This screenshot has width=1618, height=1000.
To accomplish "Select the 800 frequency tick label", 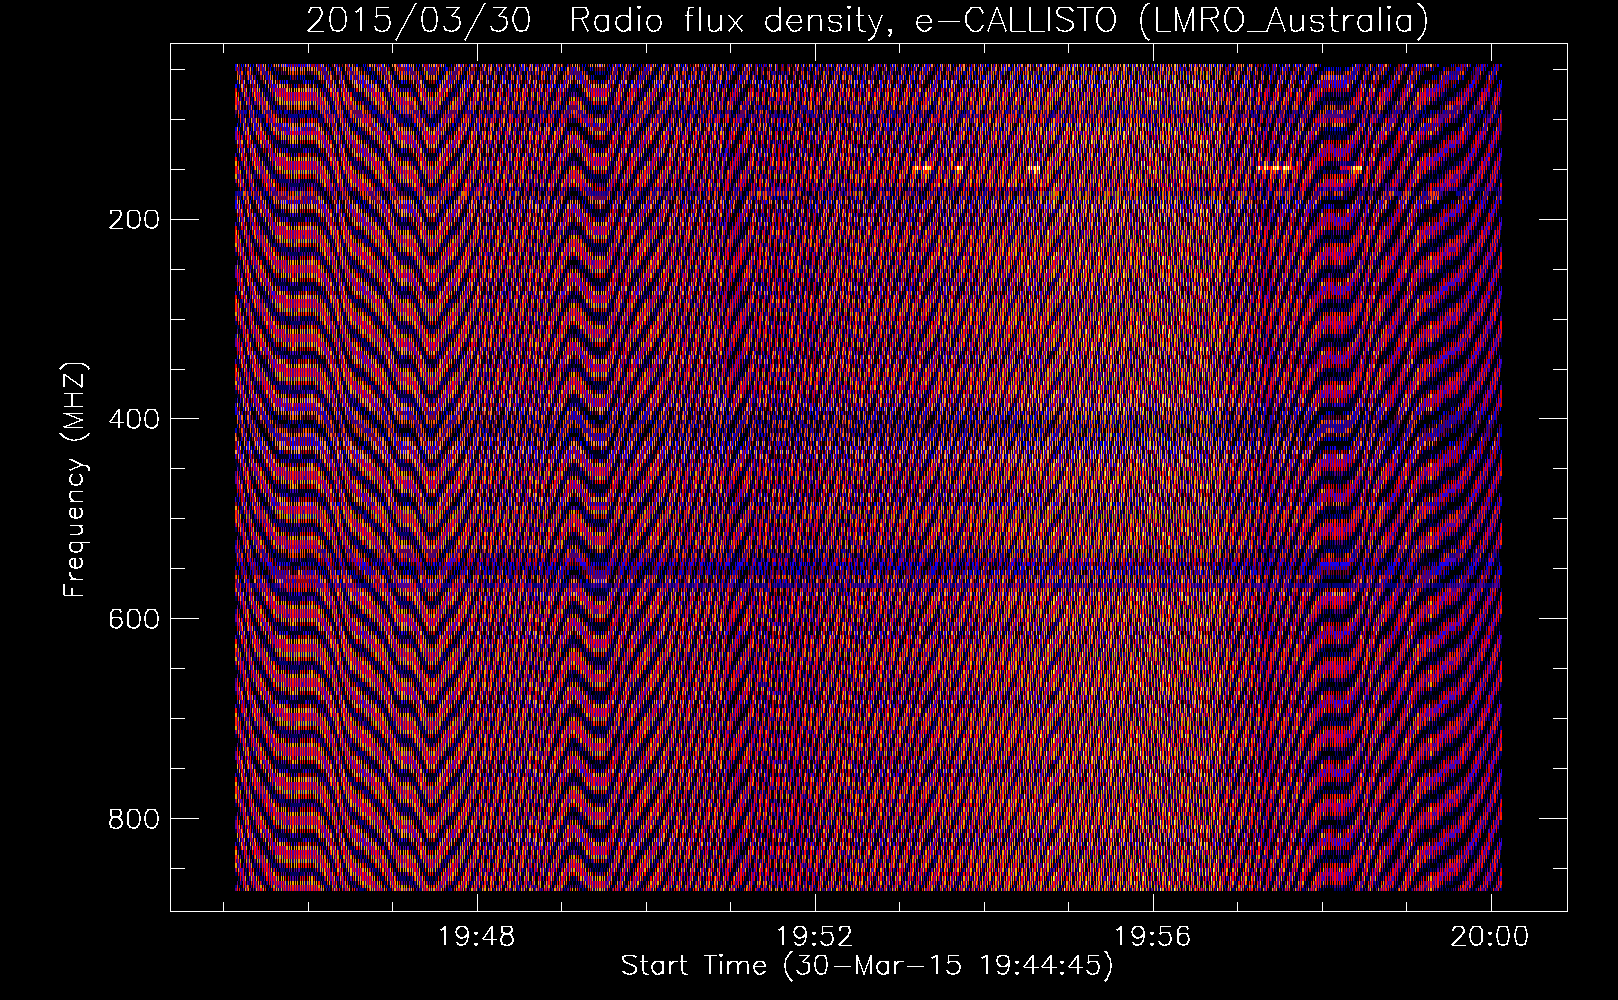I will coord(132,819).
